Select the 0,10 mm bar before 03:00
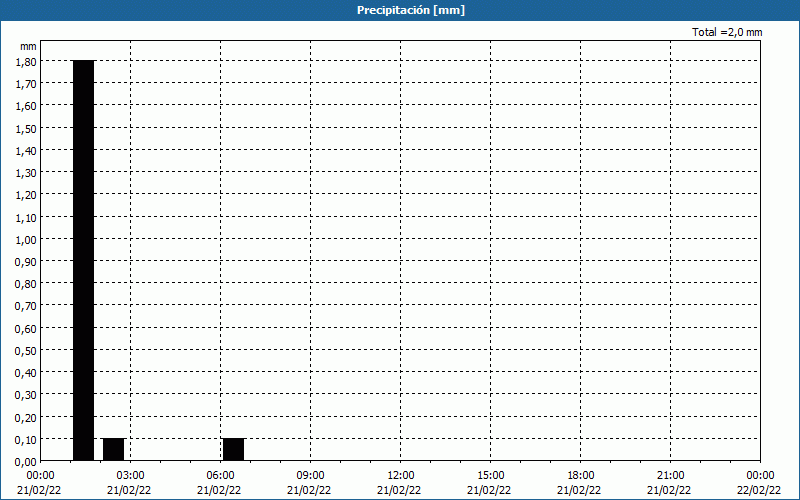Screen dimensions: 800x500 (x=114, y=449)
